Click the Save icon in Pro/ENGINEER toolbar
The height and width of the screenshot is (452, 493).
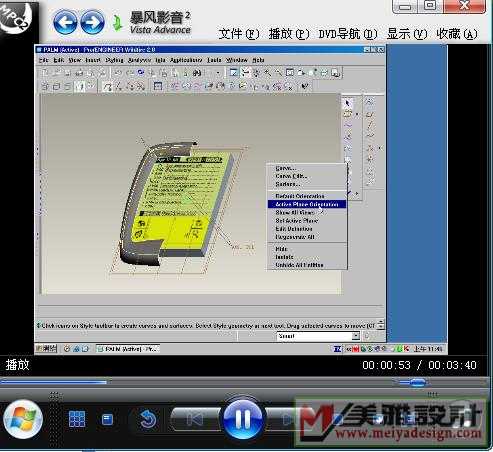pyautogui.click(x=68, y=72)
